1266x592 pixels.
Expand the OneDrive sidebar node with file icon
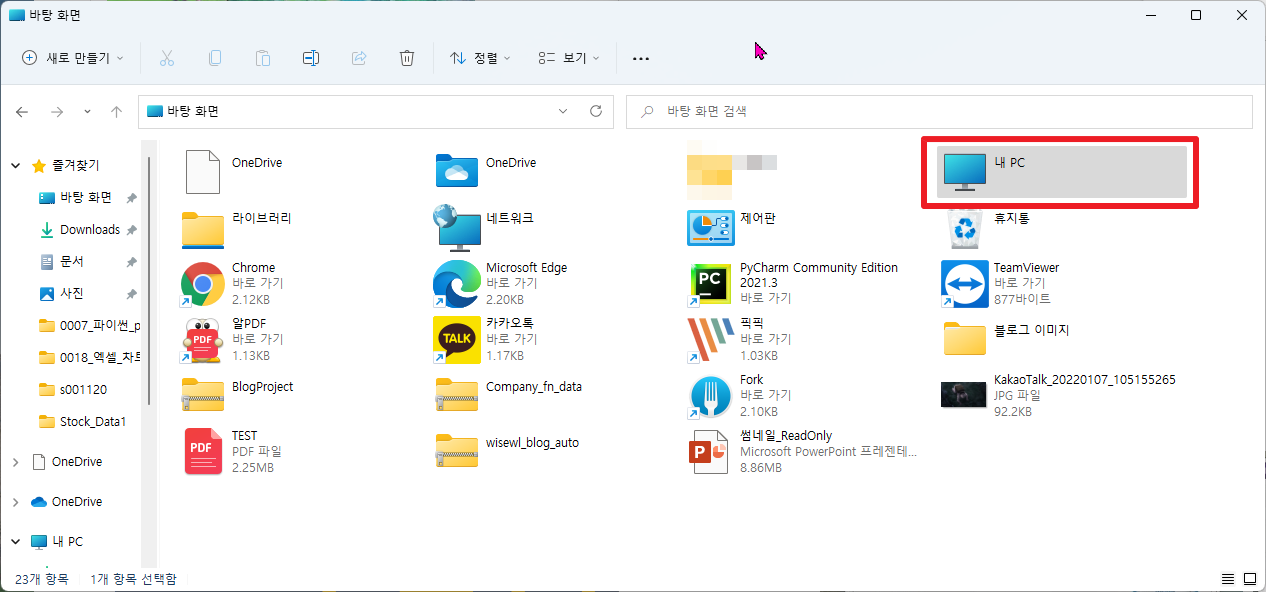15,462
